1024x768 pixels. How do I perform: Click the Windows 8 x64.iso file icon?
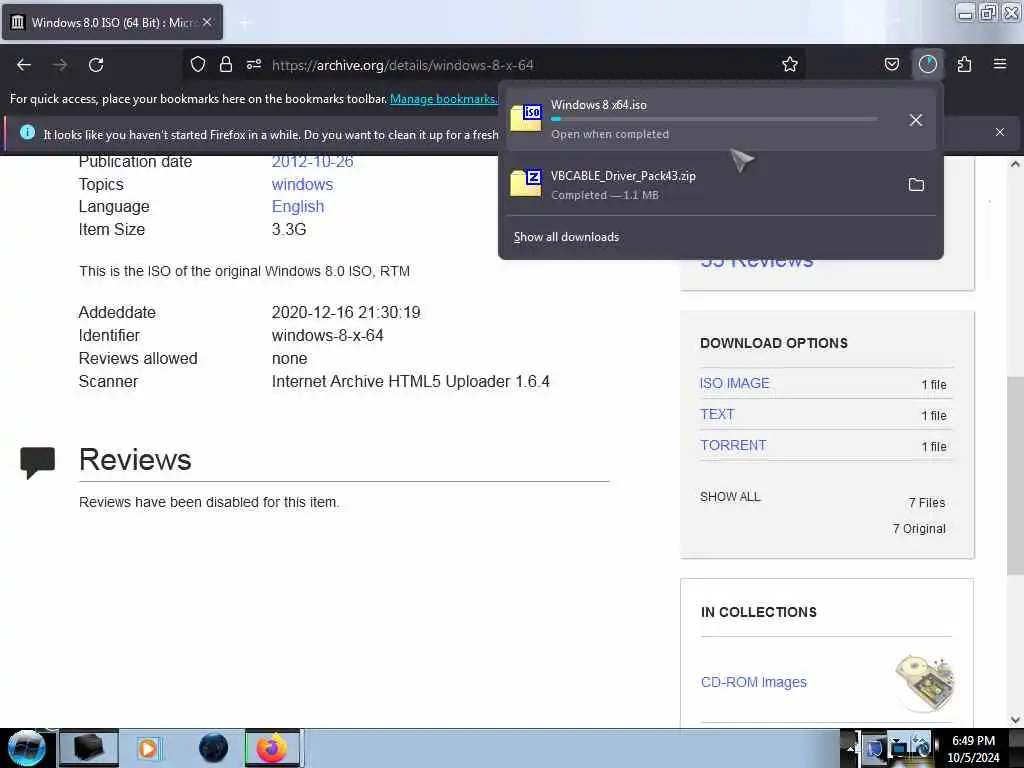coord(526,118)
